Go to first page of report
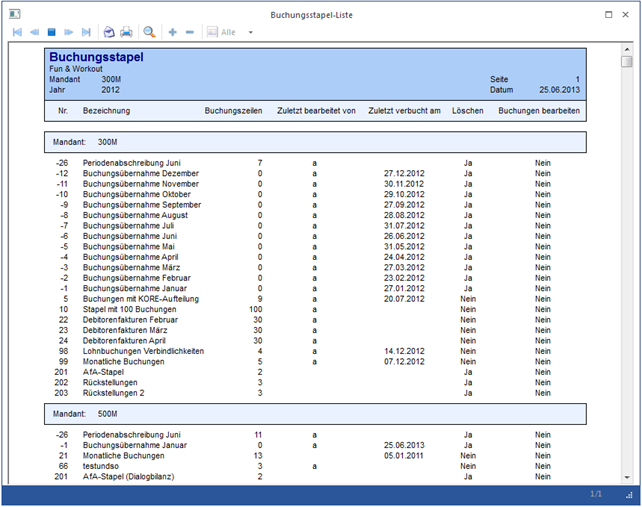The width and height of the screenshot is (642, 507). pyautogui.click(x=17, y=32)
